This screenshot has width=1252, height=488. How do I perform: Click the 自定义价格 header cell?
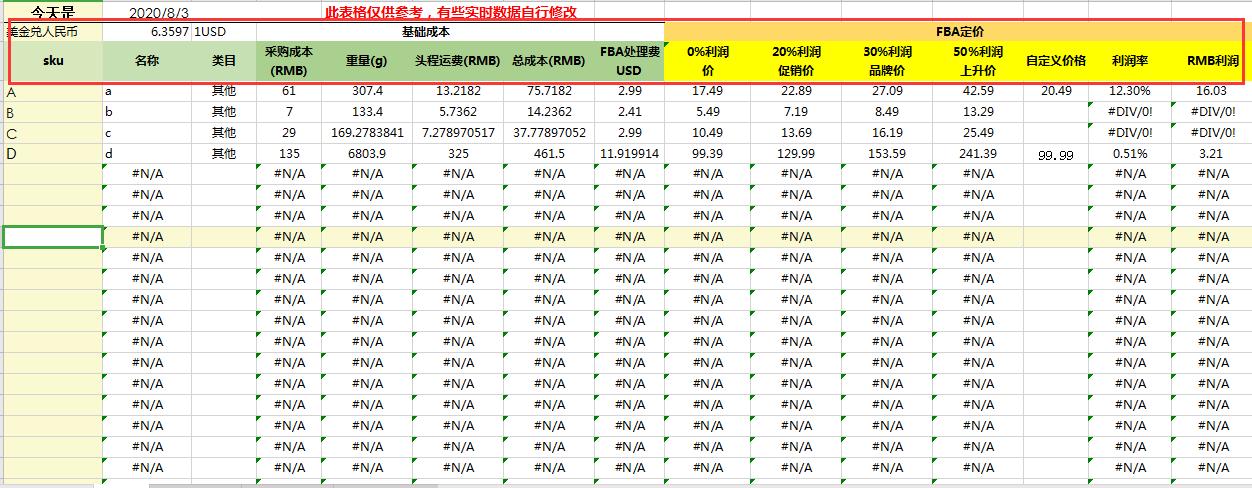1055,61
